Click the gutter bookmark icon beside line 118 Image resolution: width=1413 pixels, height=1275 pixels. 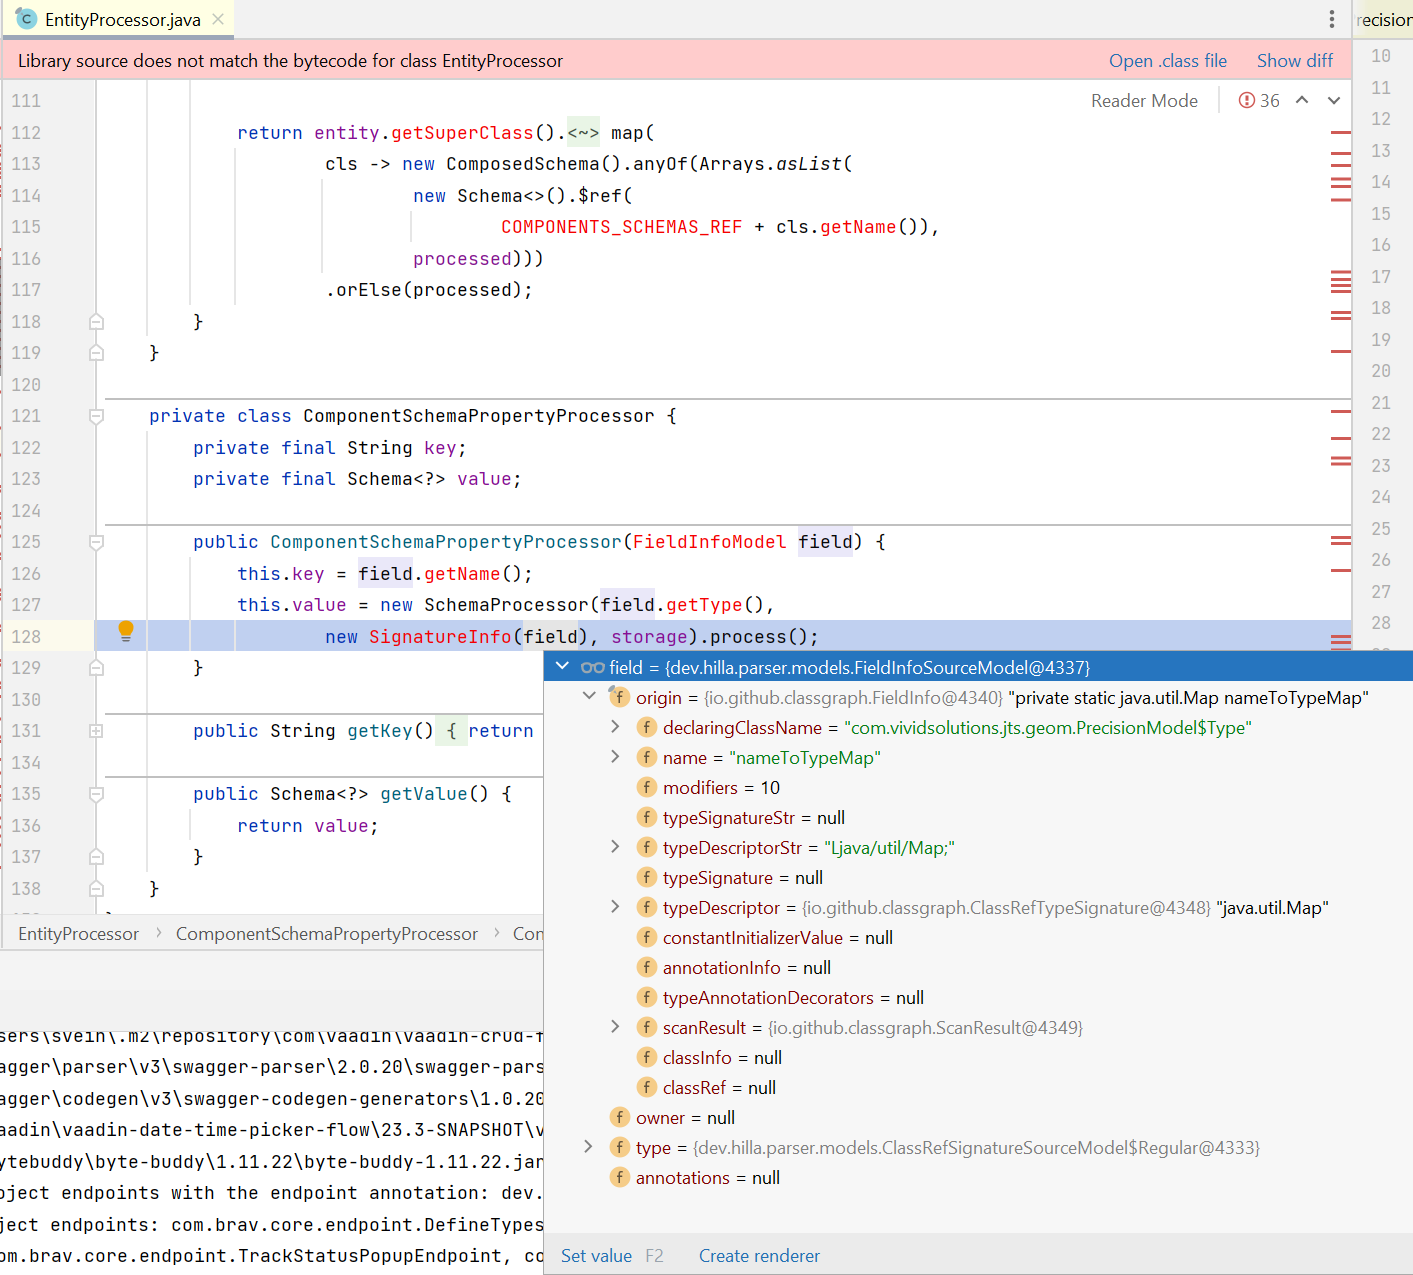click(x=95, y=320)
